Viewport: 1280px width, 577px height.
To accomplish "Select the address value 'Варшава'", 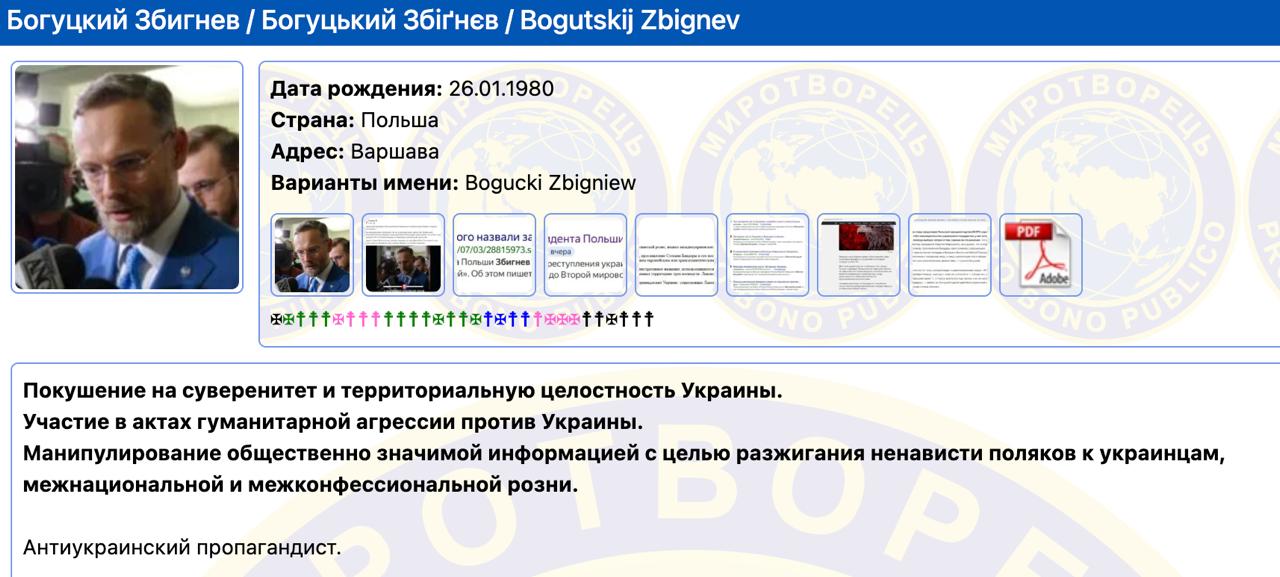I will [x=394, y=152].
